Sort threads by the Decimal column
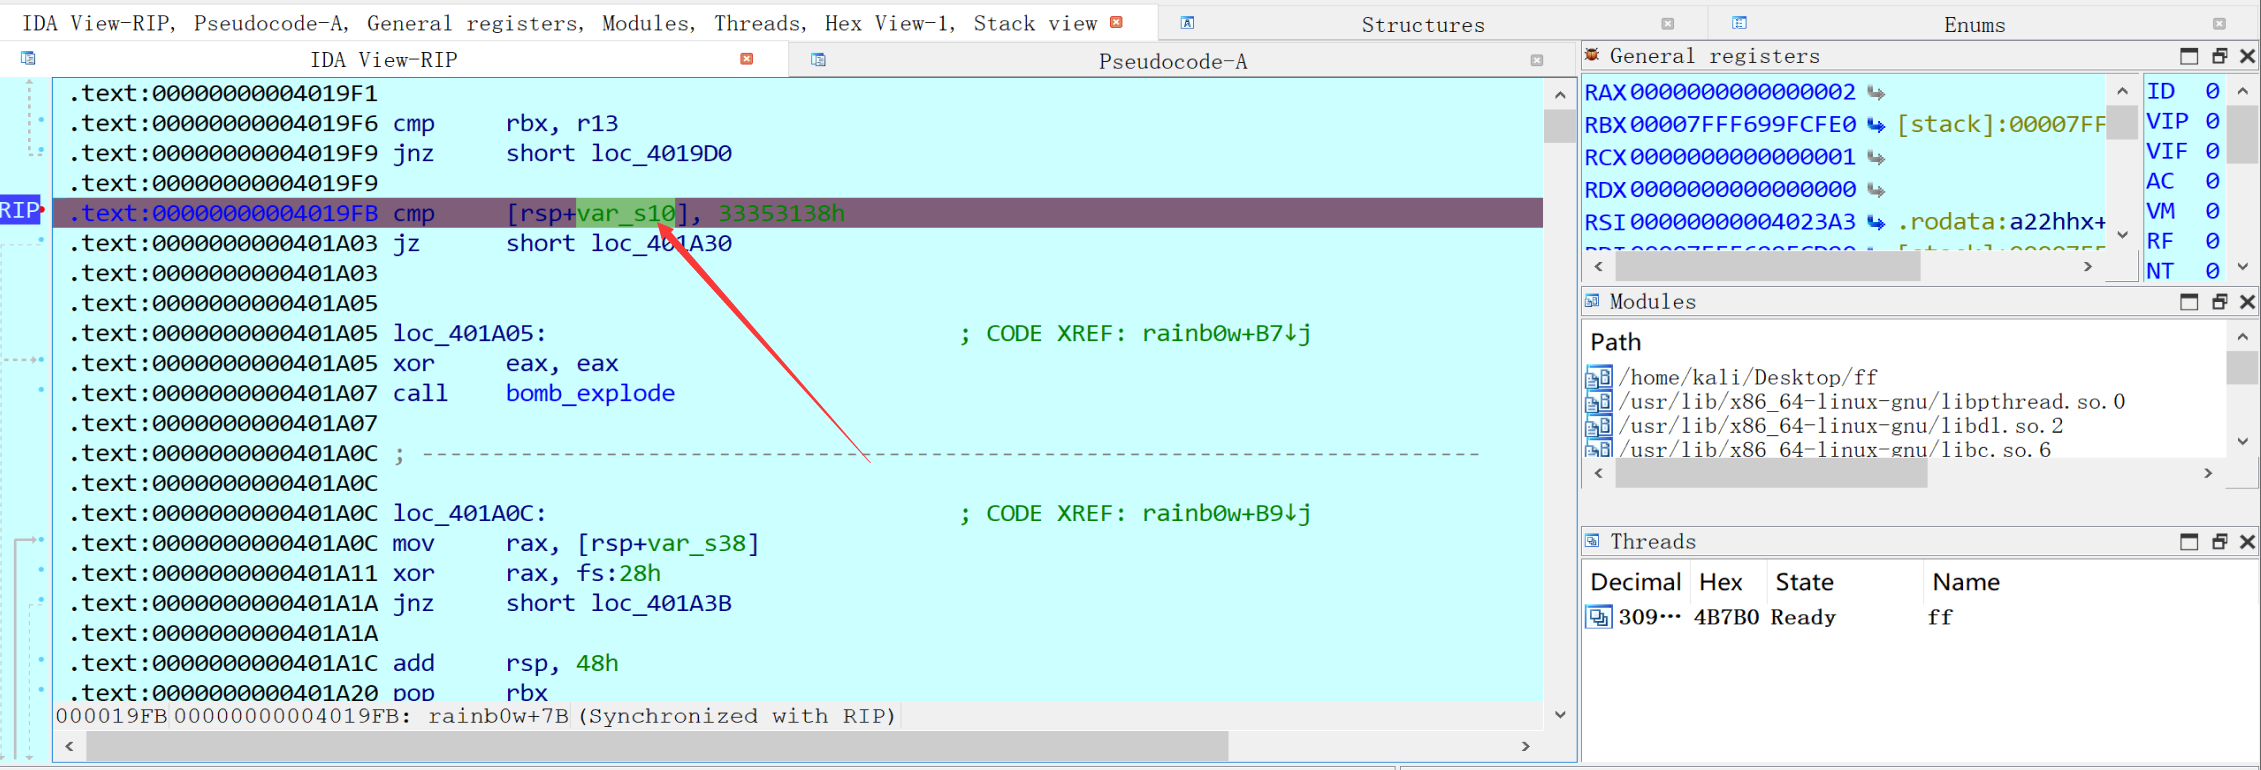 click(x=1635, y=582)
